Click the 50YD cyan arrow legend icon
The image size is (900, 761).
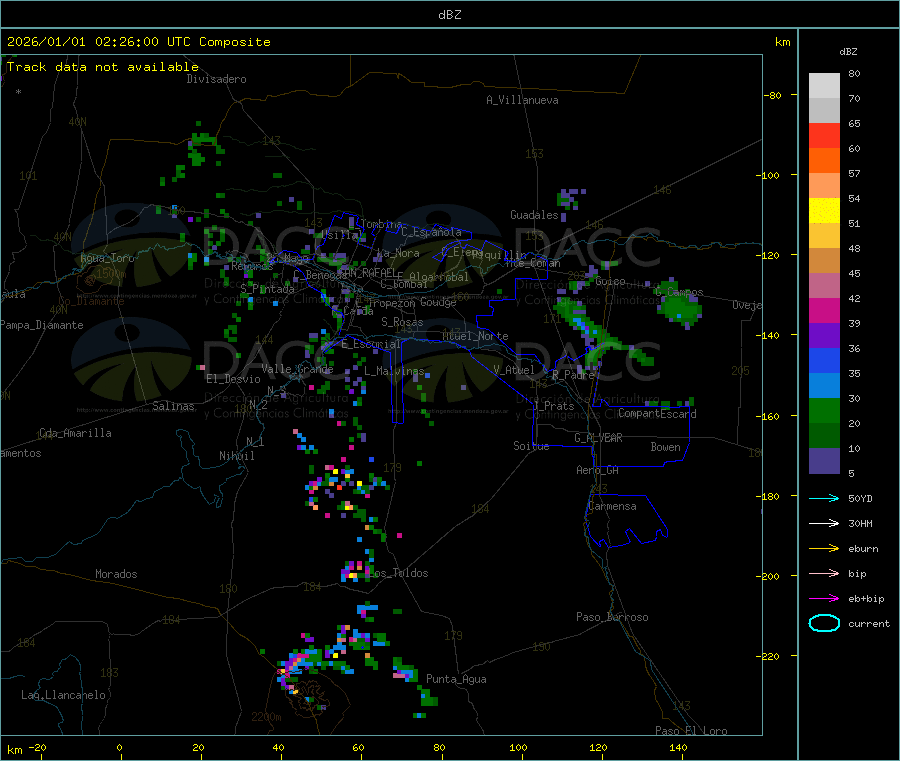[824, 498]
